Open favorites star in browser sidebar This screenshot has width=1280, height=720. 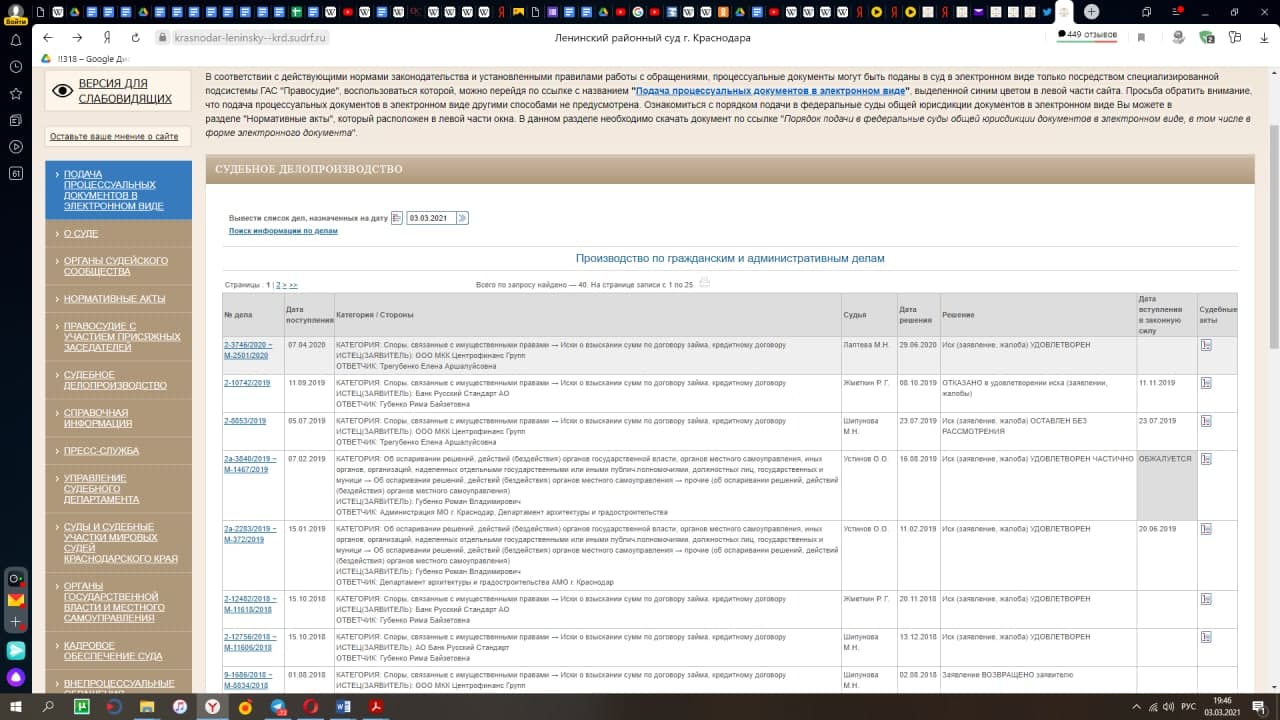pos(16,93)
